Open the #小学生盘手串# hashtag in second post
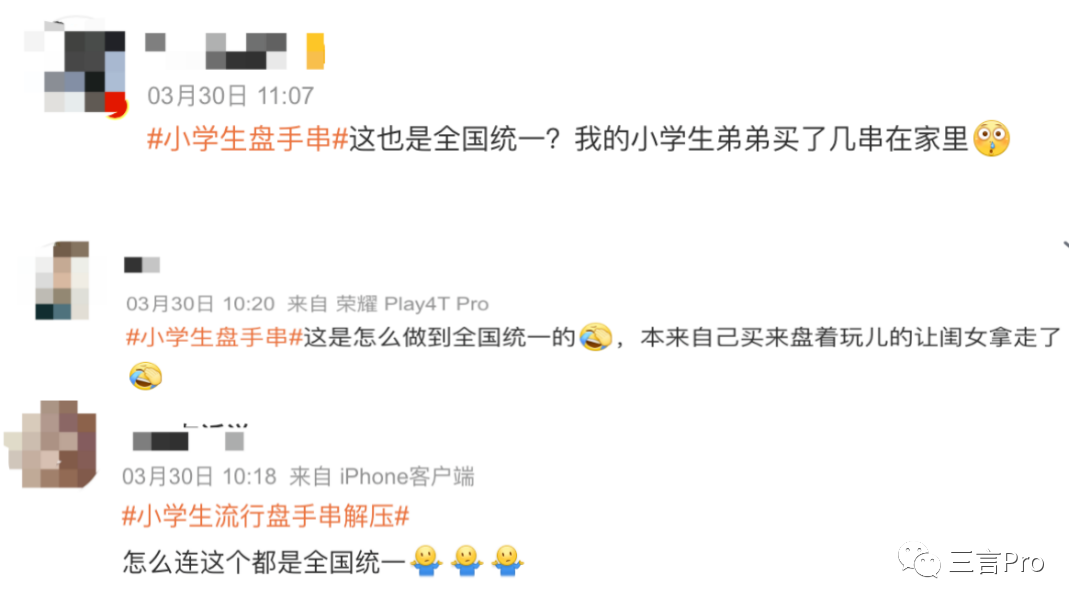The width and height of the screenshot is (1080, 610). pos(214,337)
